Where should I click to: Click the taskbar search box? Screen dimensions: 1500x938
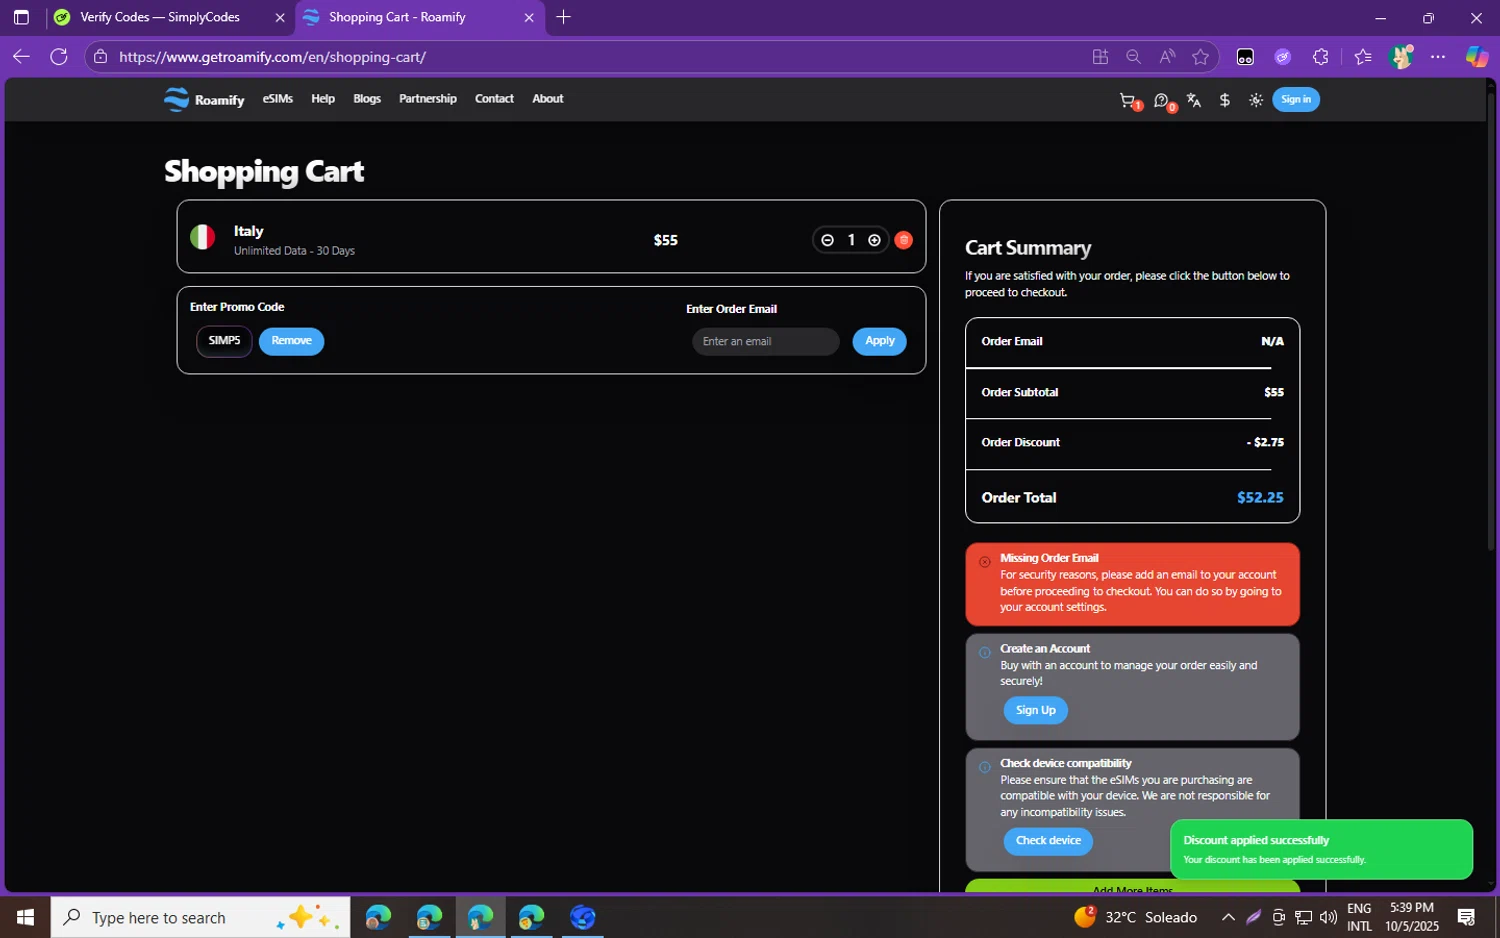[x=200, y=917]
